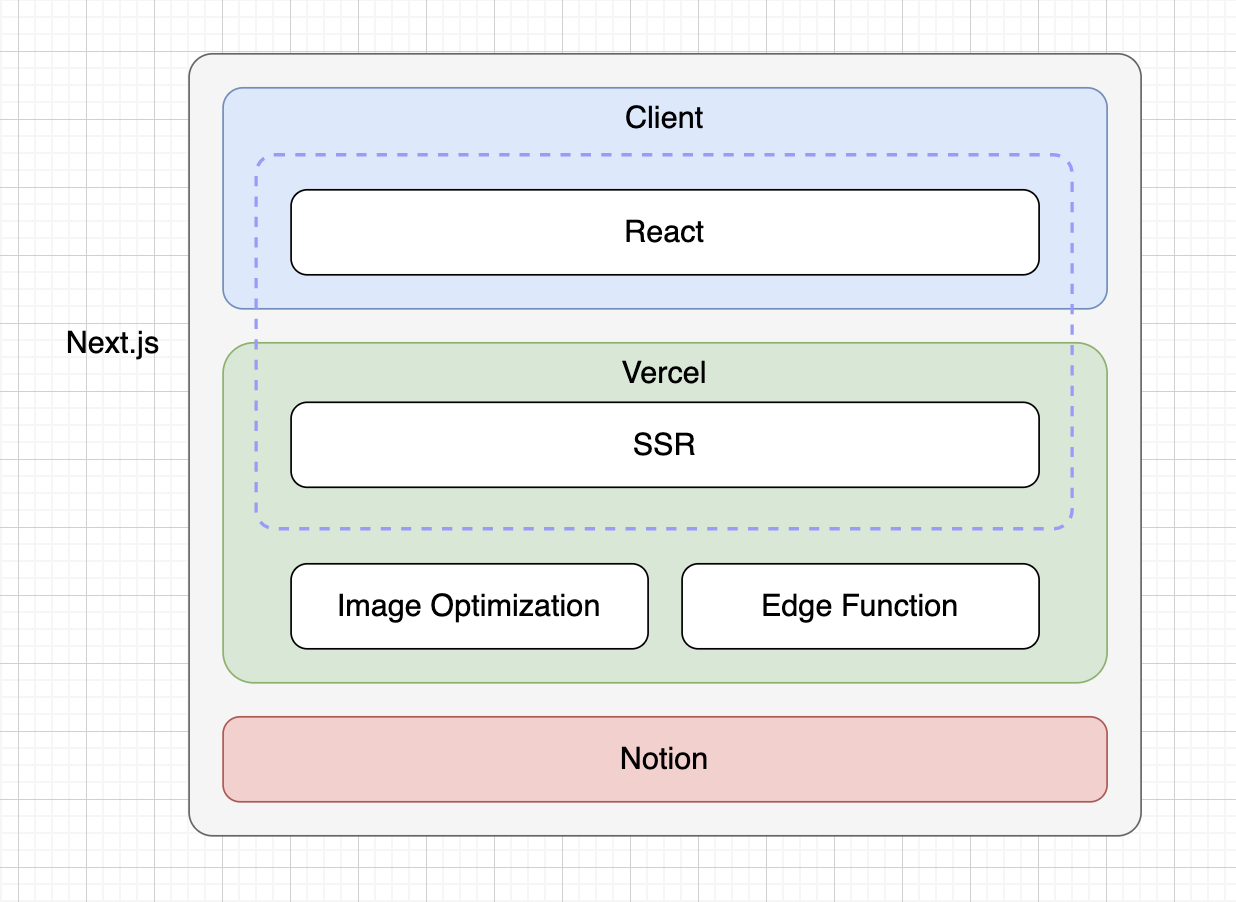1236x902 pixels.
Task: Select the red Notion block
Action: (664, 759)
